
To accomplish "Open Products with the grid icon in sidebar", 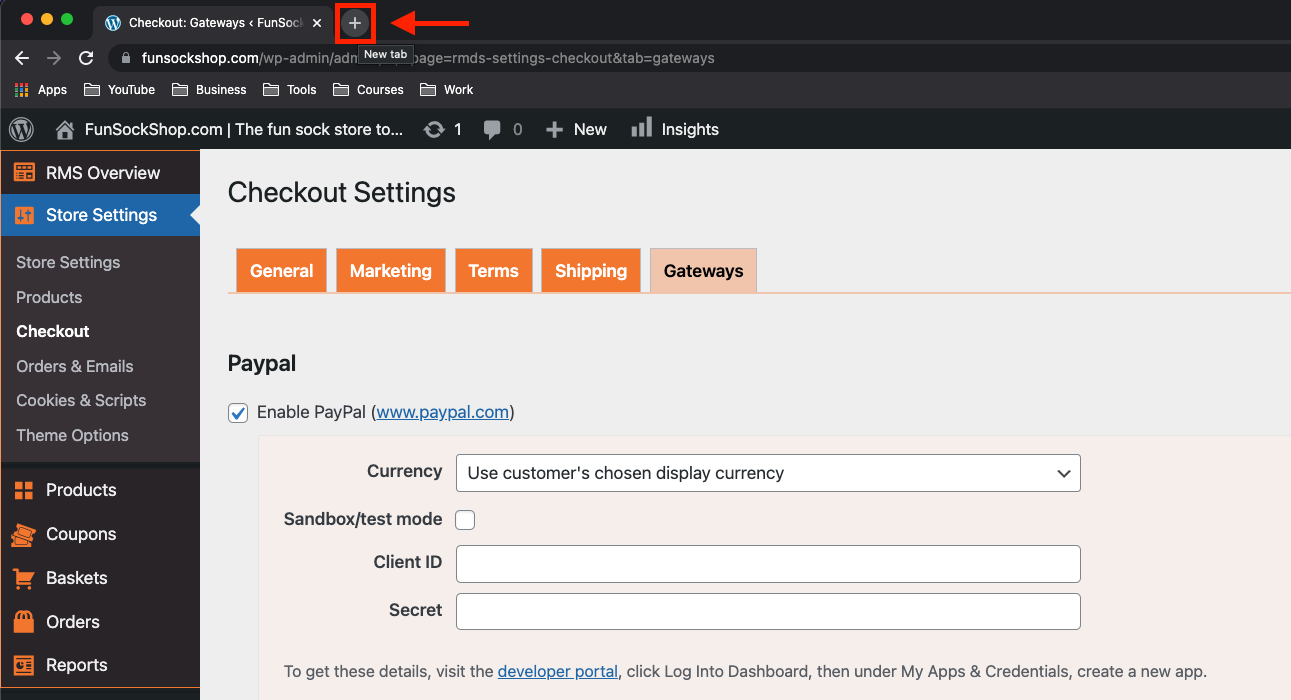I will click(x=100, y=490).
